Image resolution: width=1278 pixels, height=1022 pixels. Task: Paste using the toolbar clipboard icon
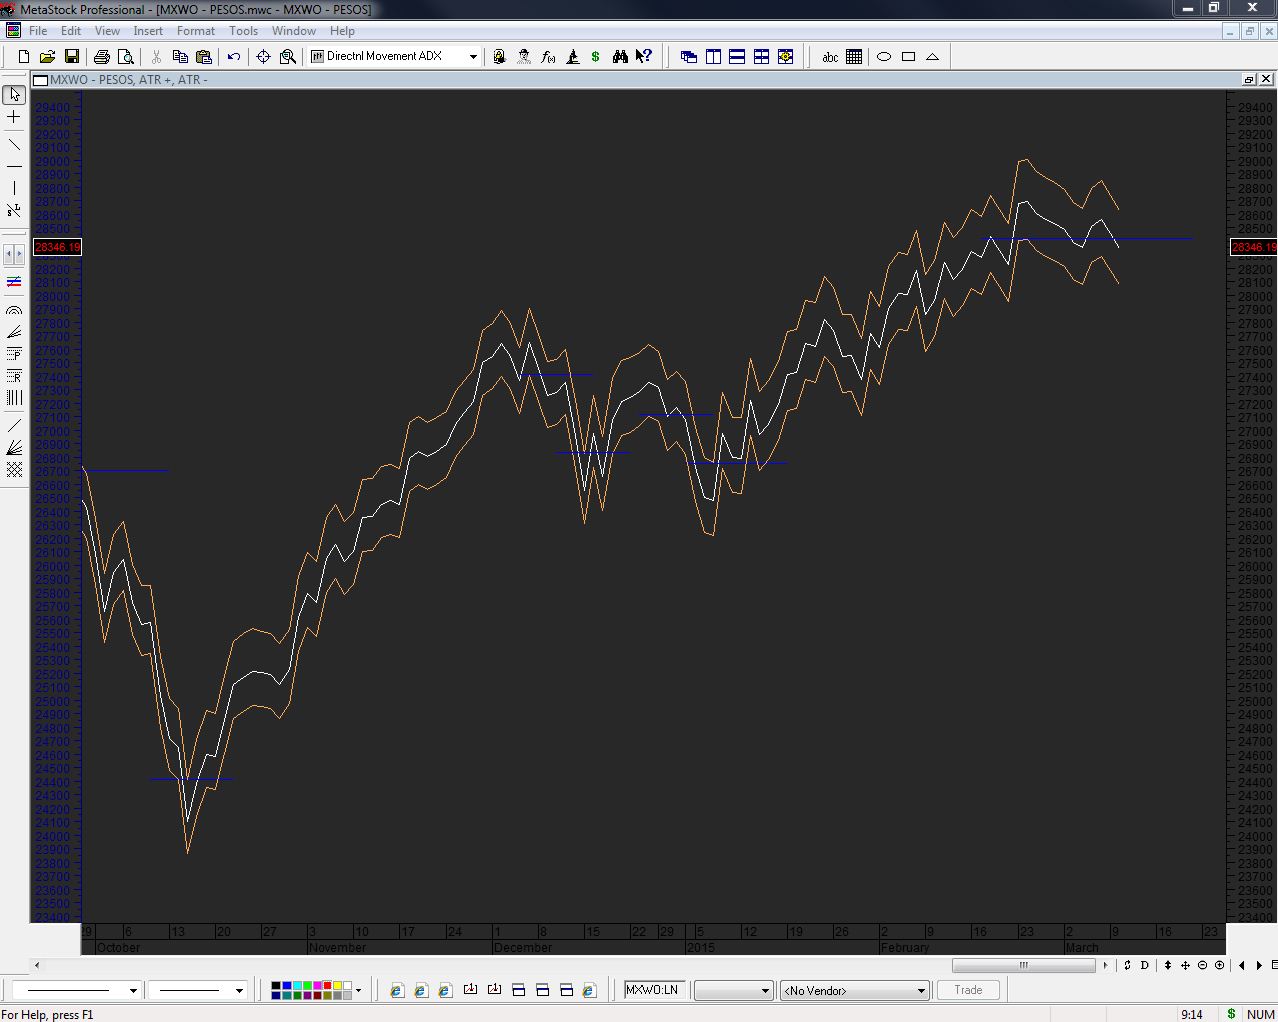pos(204,57)
